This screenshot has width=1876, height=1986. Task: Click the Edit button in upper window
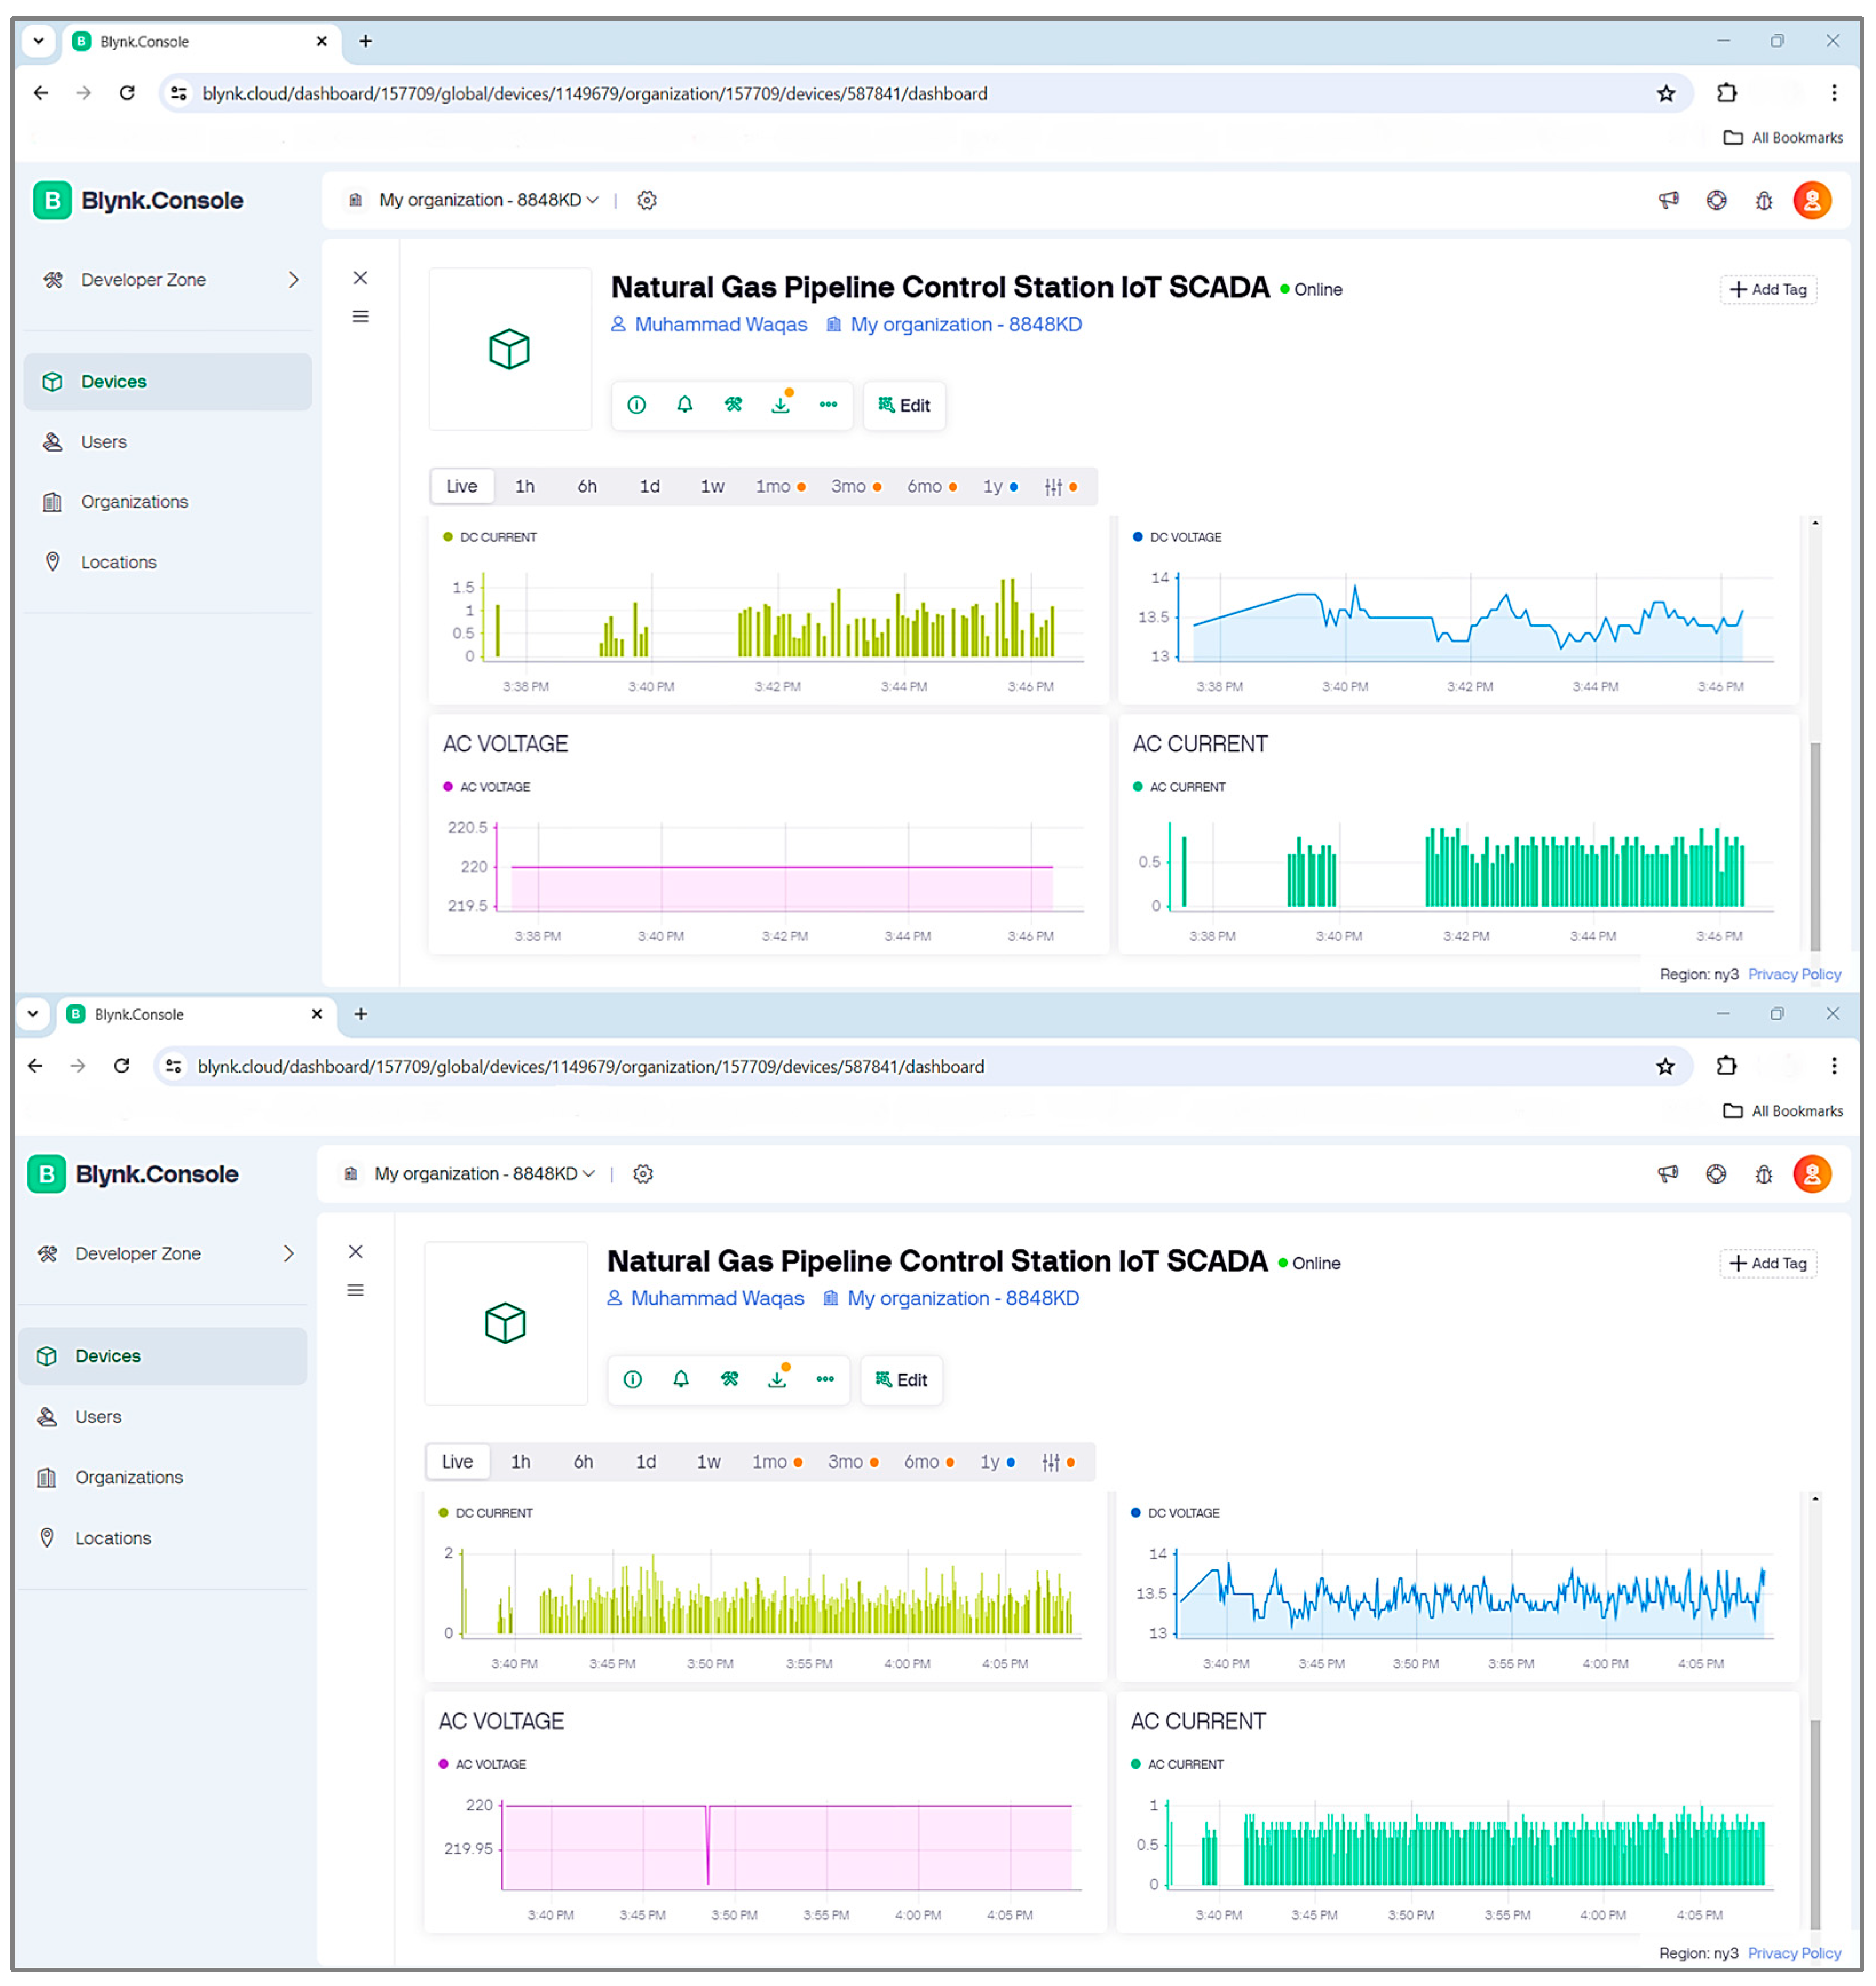904,405
